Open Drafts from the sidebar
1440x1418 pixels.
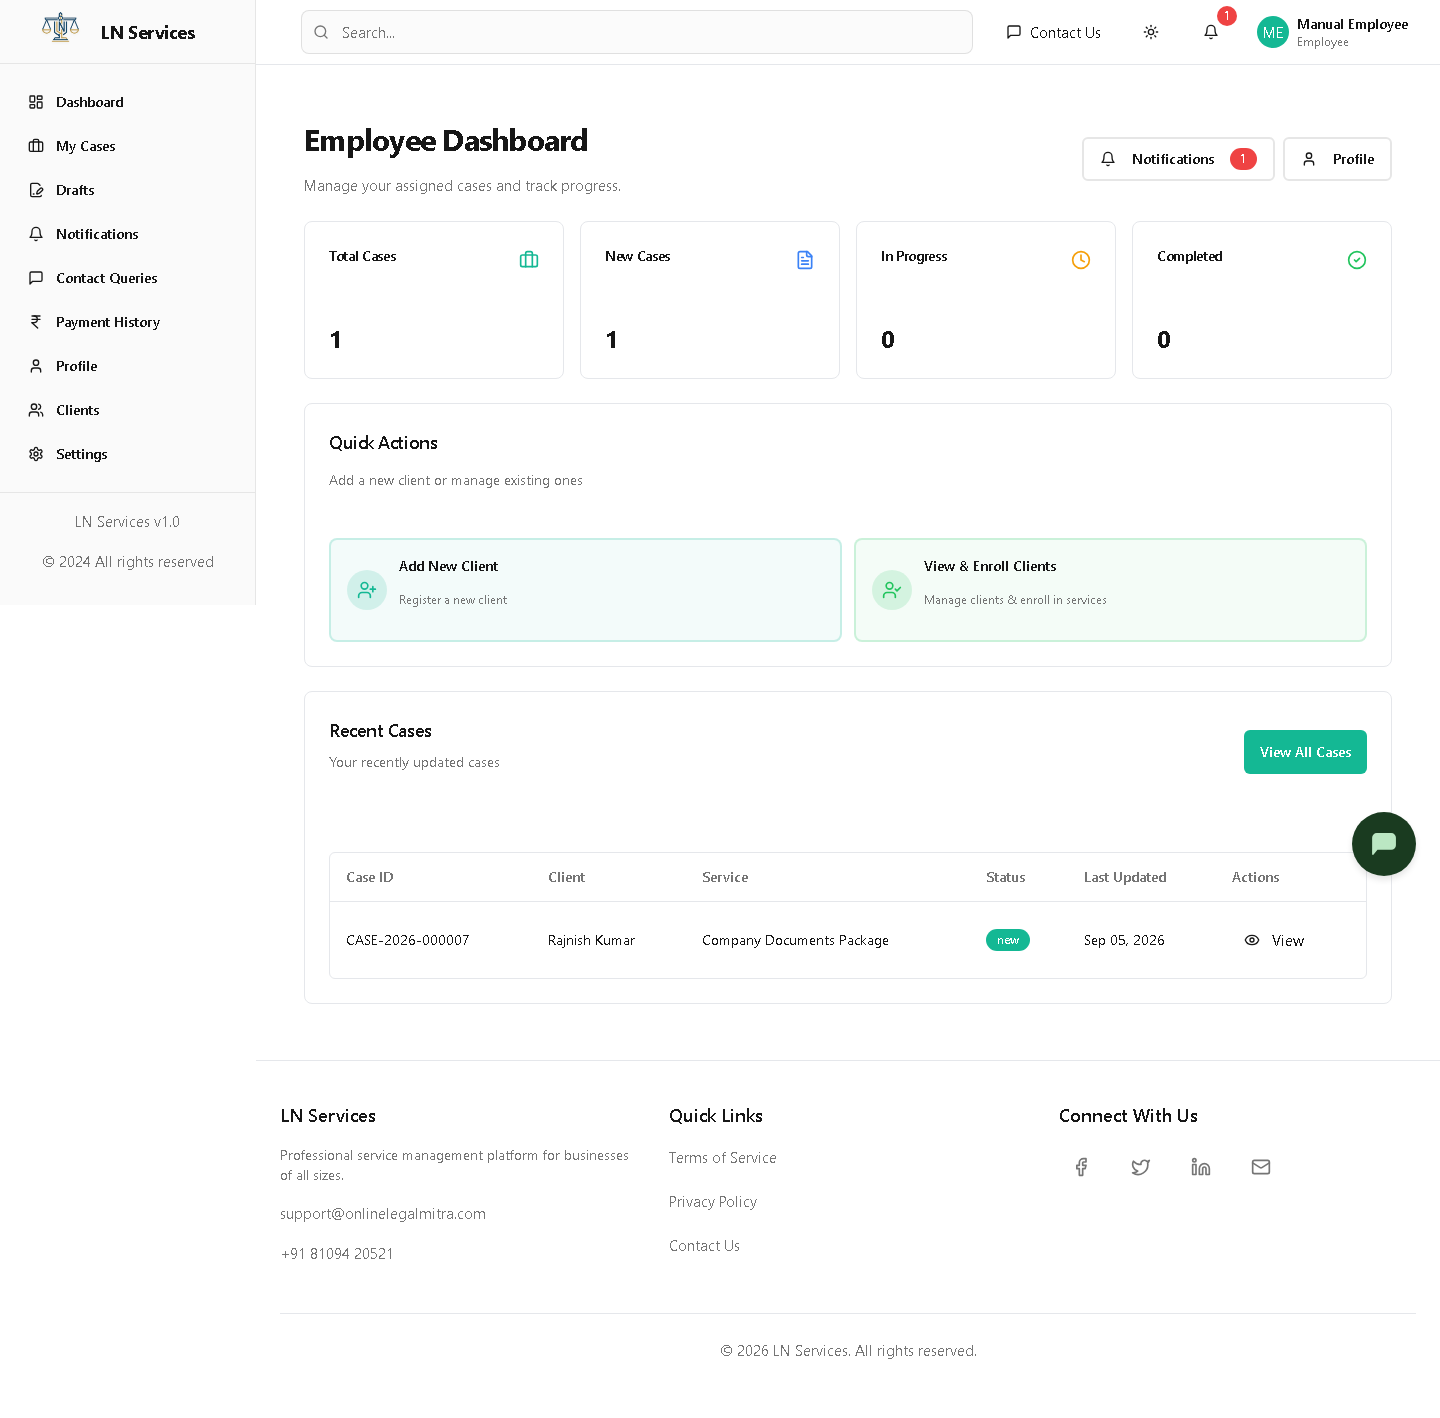tap(128, 190)
